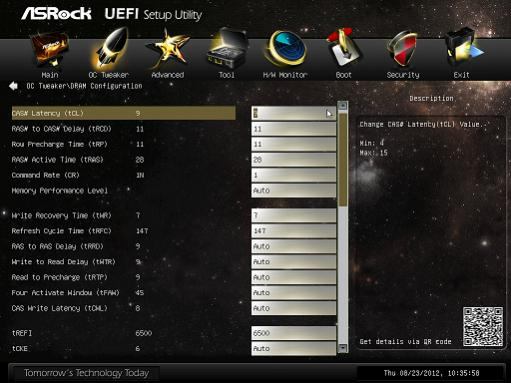Select the RAS# Active Time (tRAS) label
The image size is (511, 383).
(57, 160)
